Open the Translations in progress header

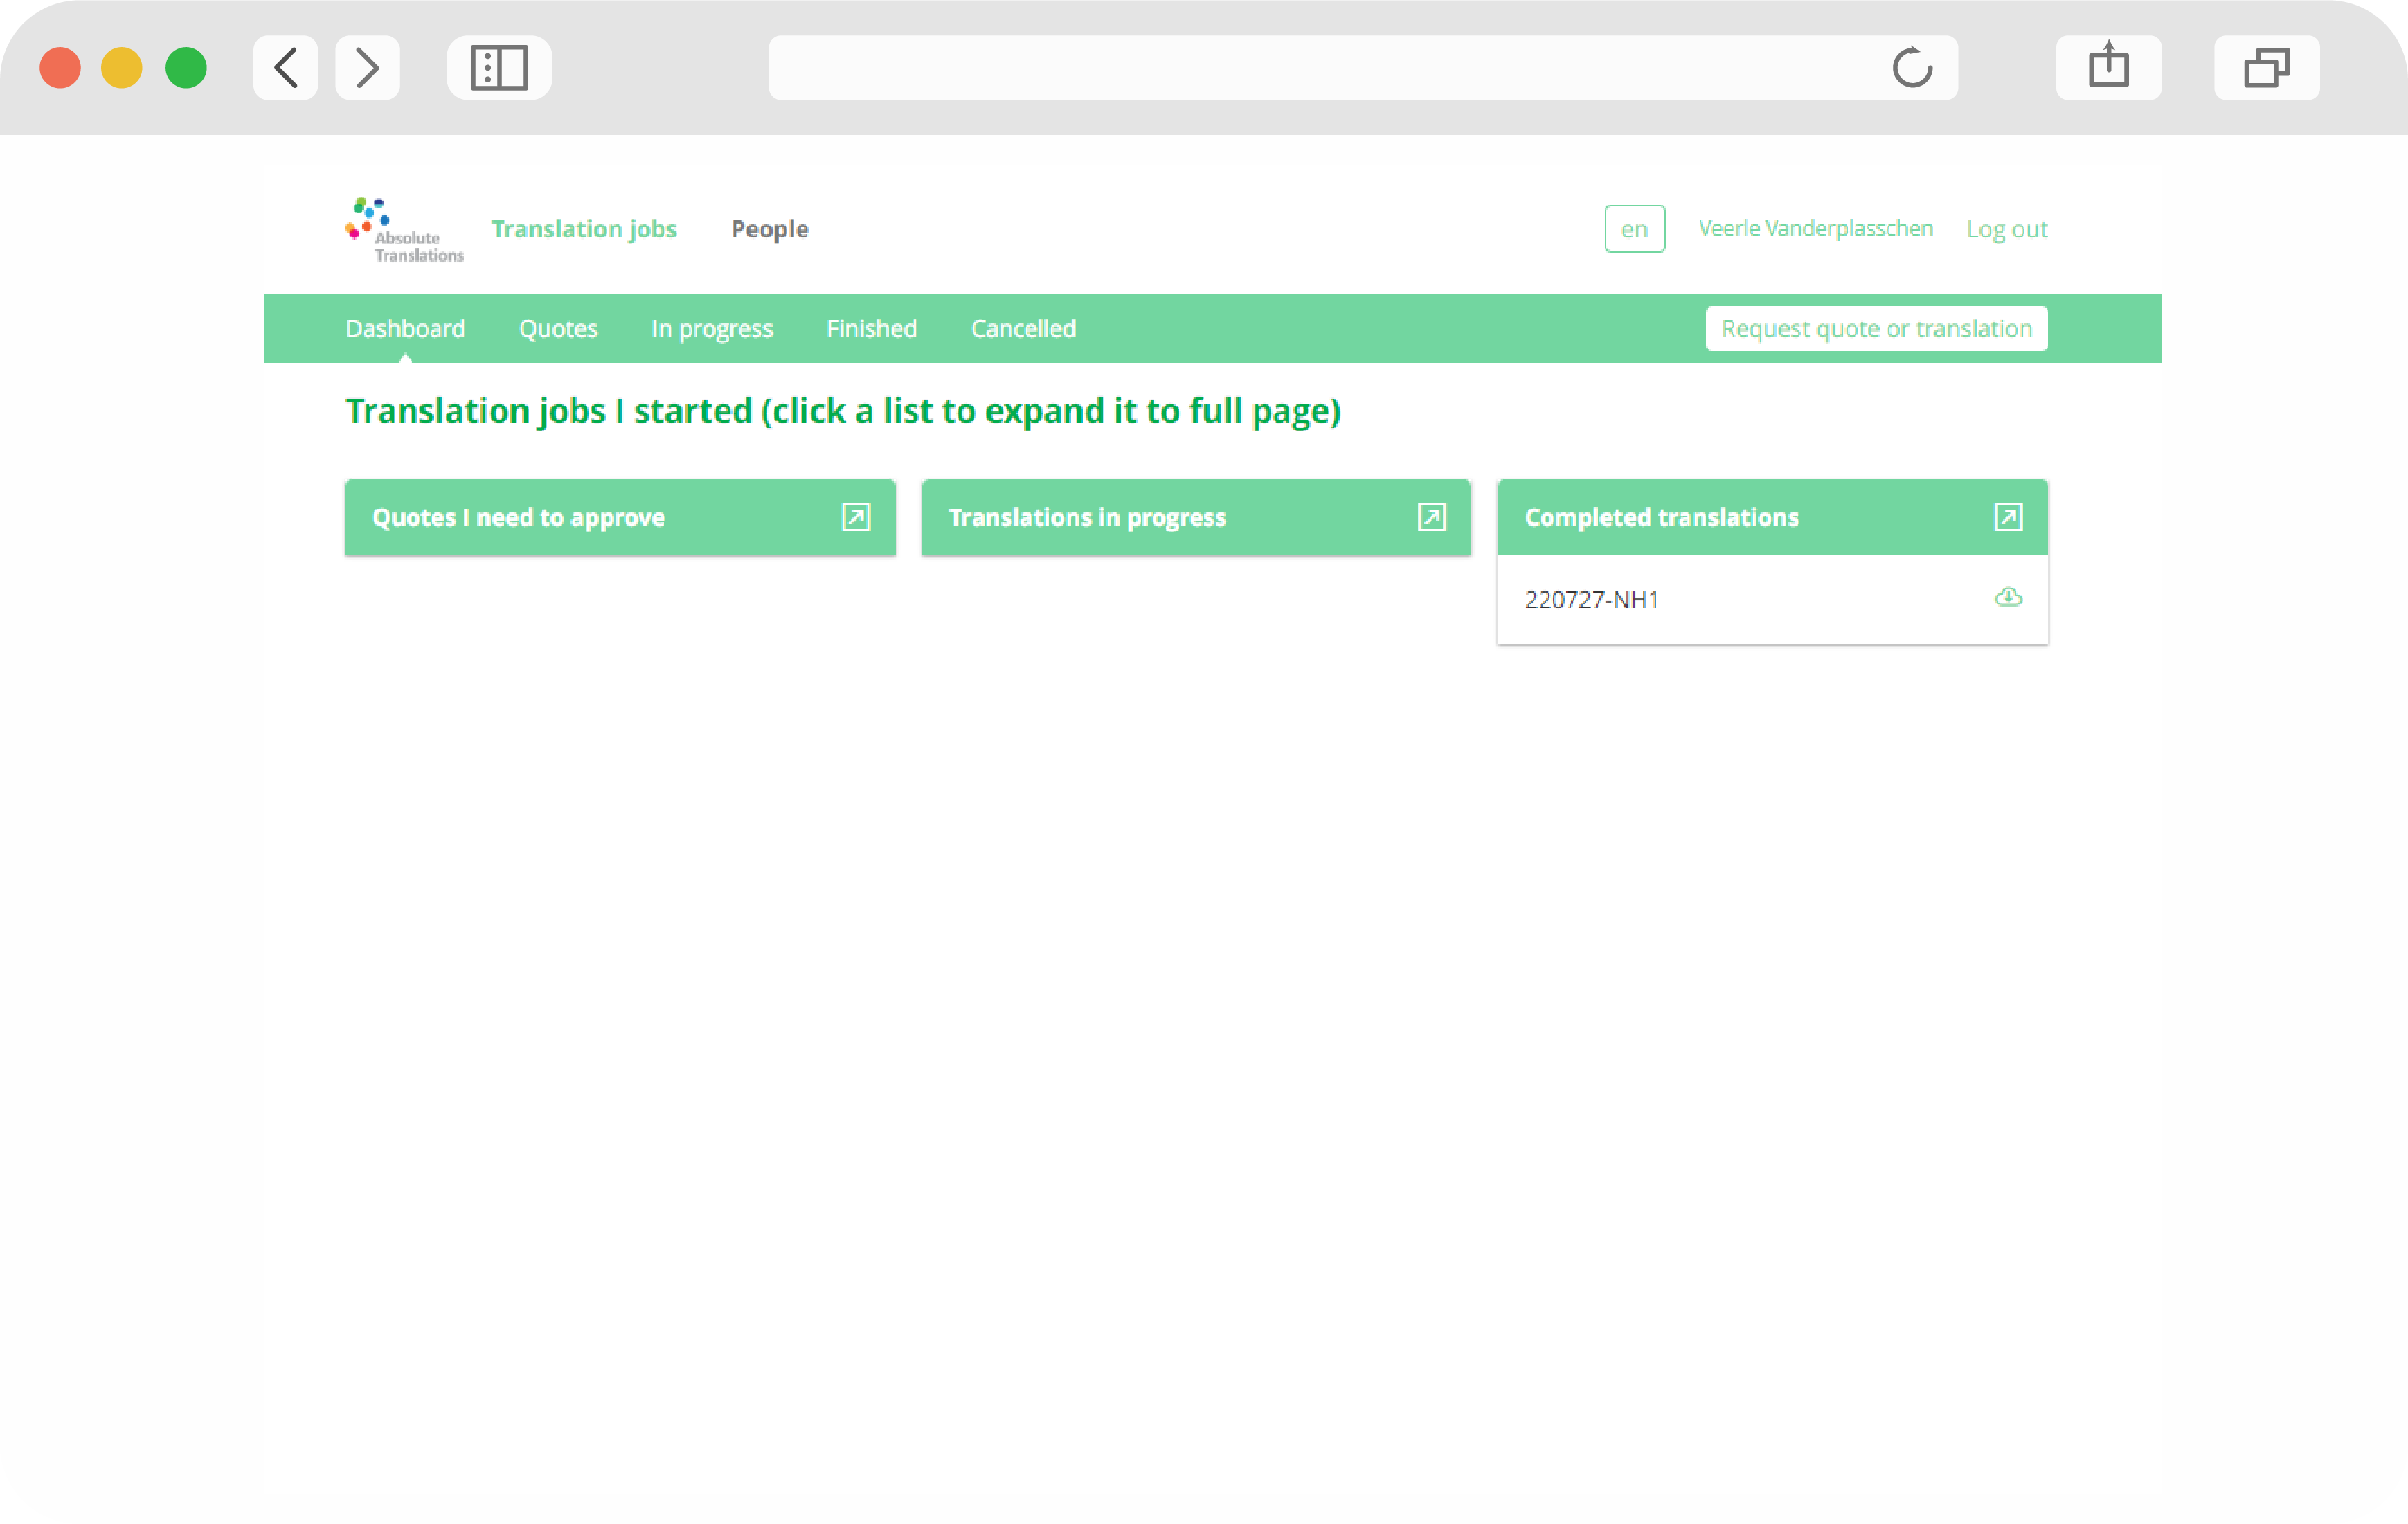tap(1196, 517)
